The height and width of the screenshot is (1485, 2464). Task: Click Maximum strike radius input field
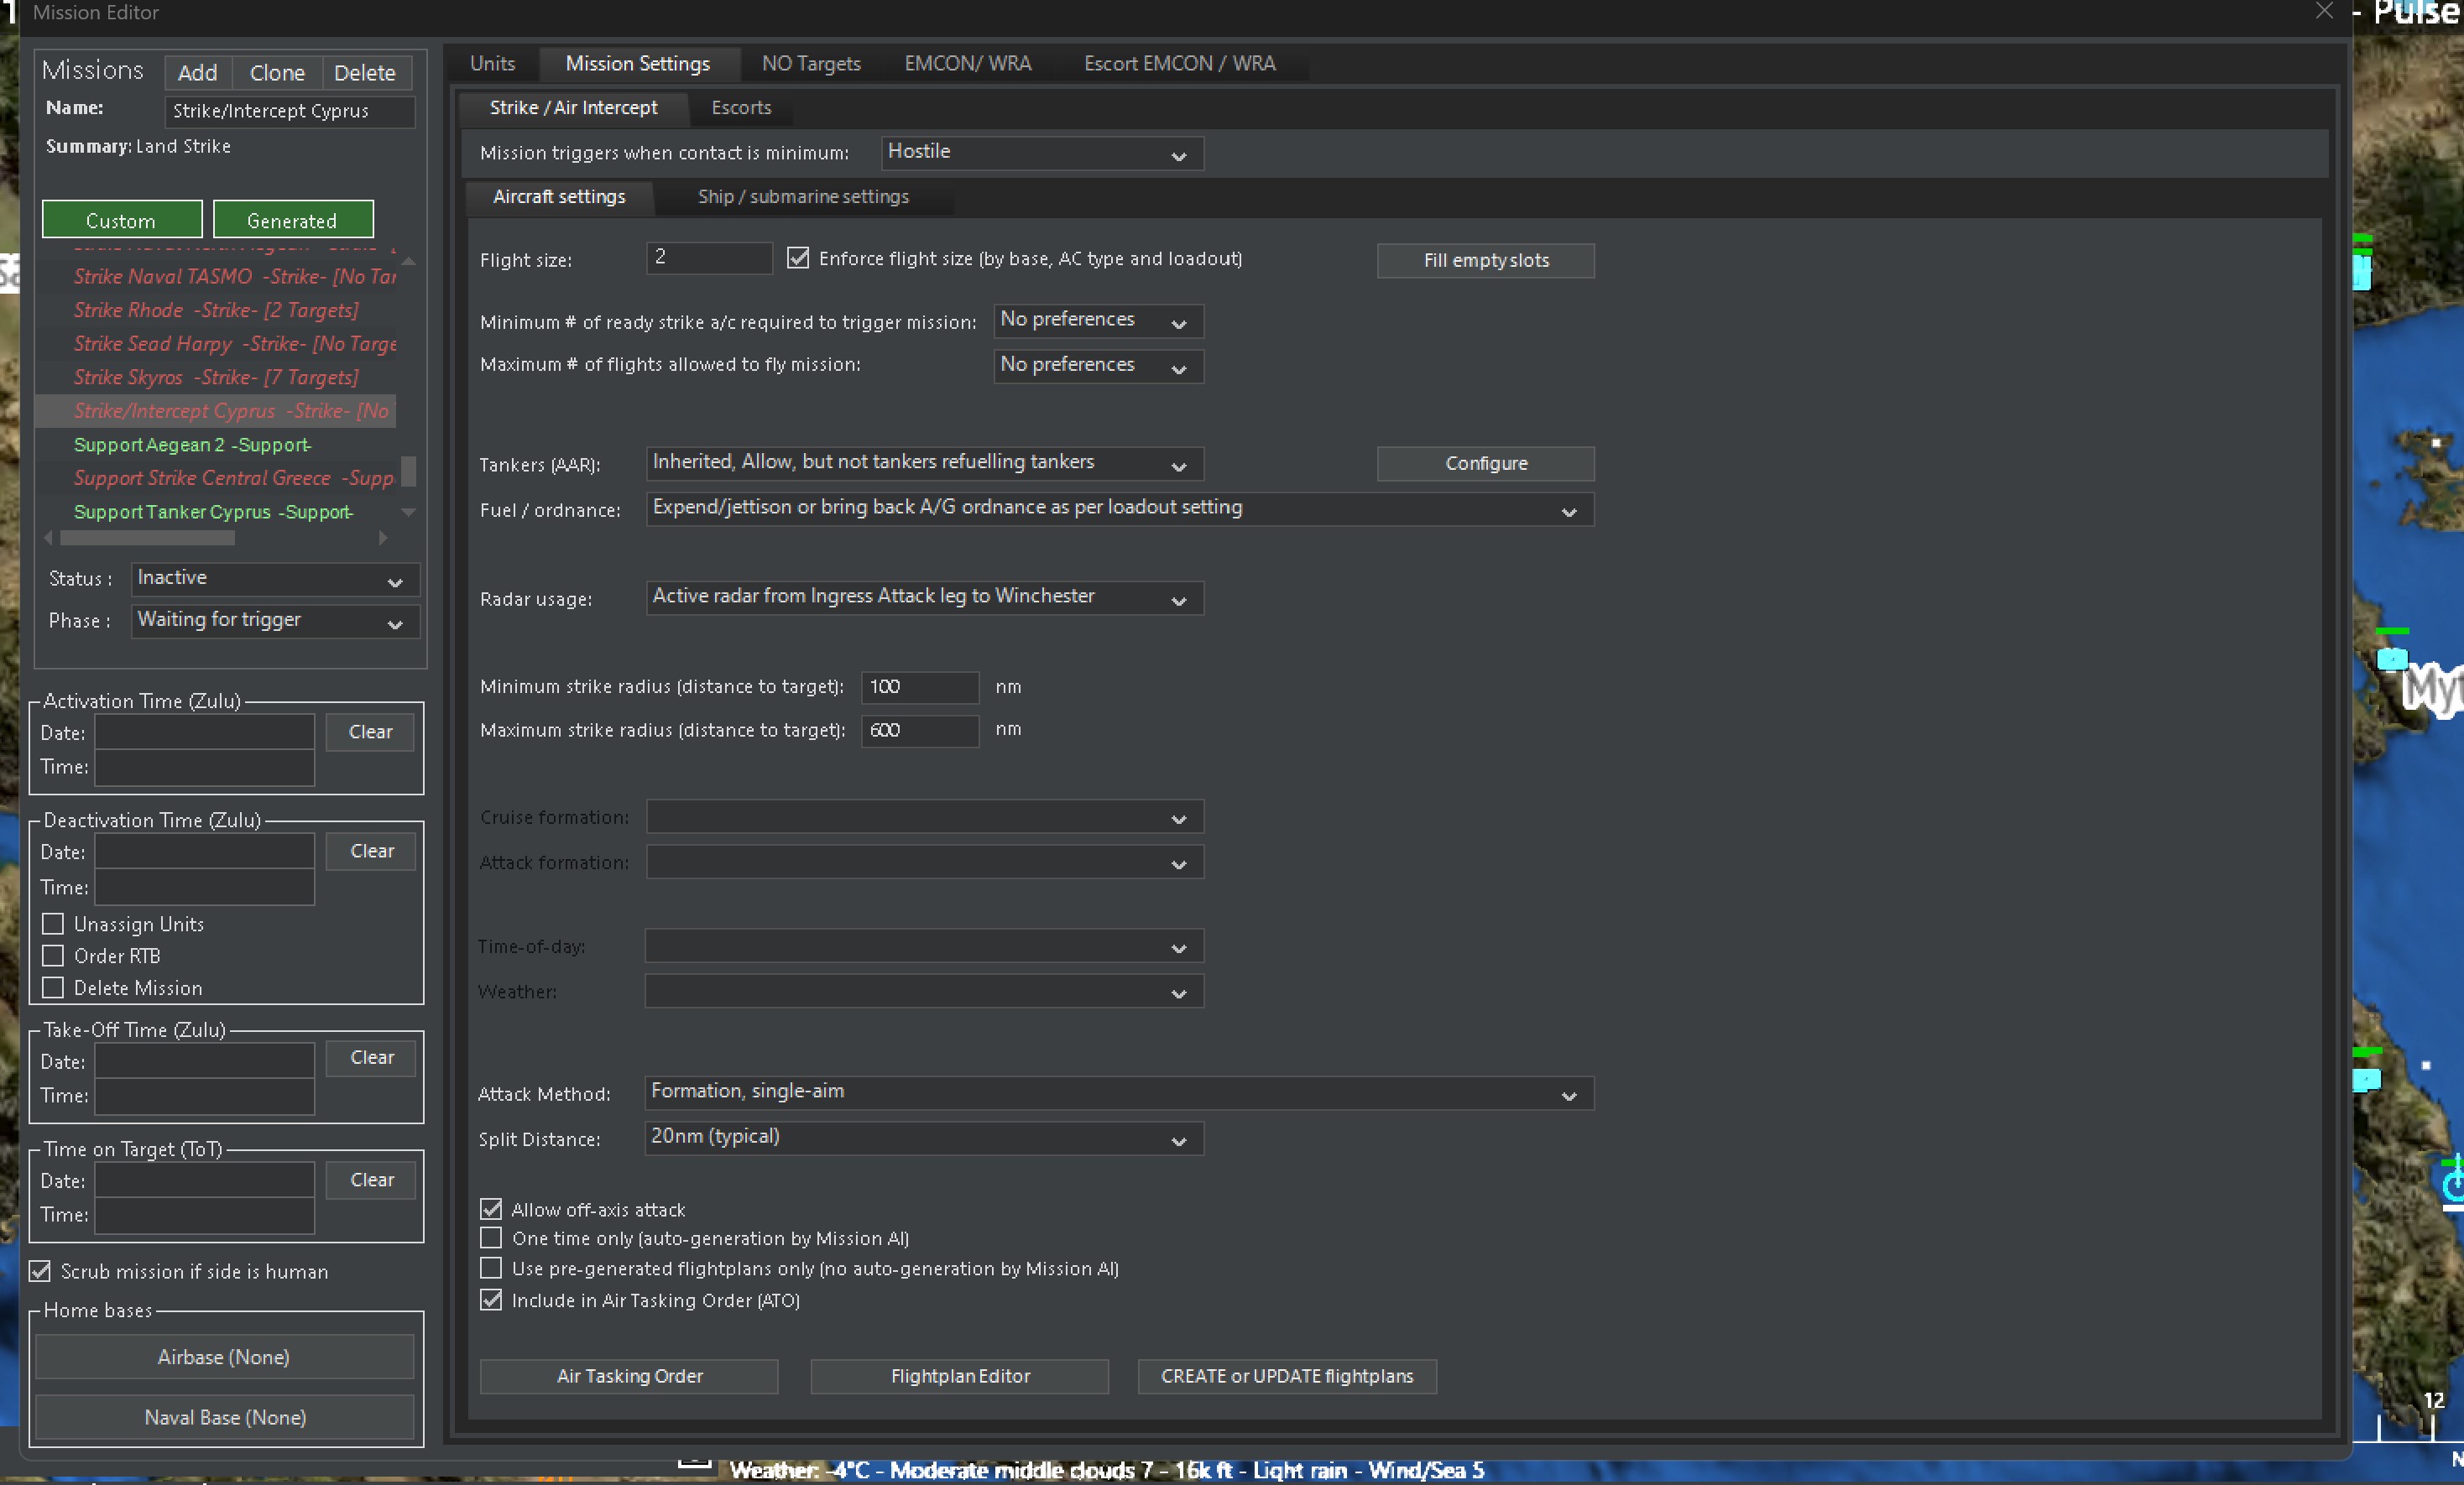tap(918, 730)
